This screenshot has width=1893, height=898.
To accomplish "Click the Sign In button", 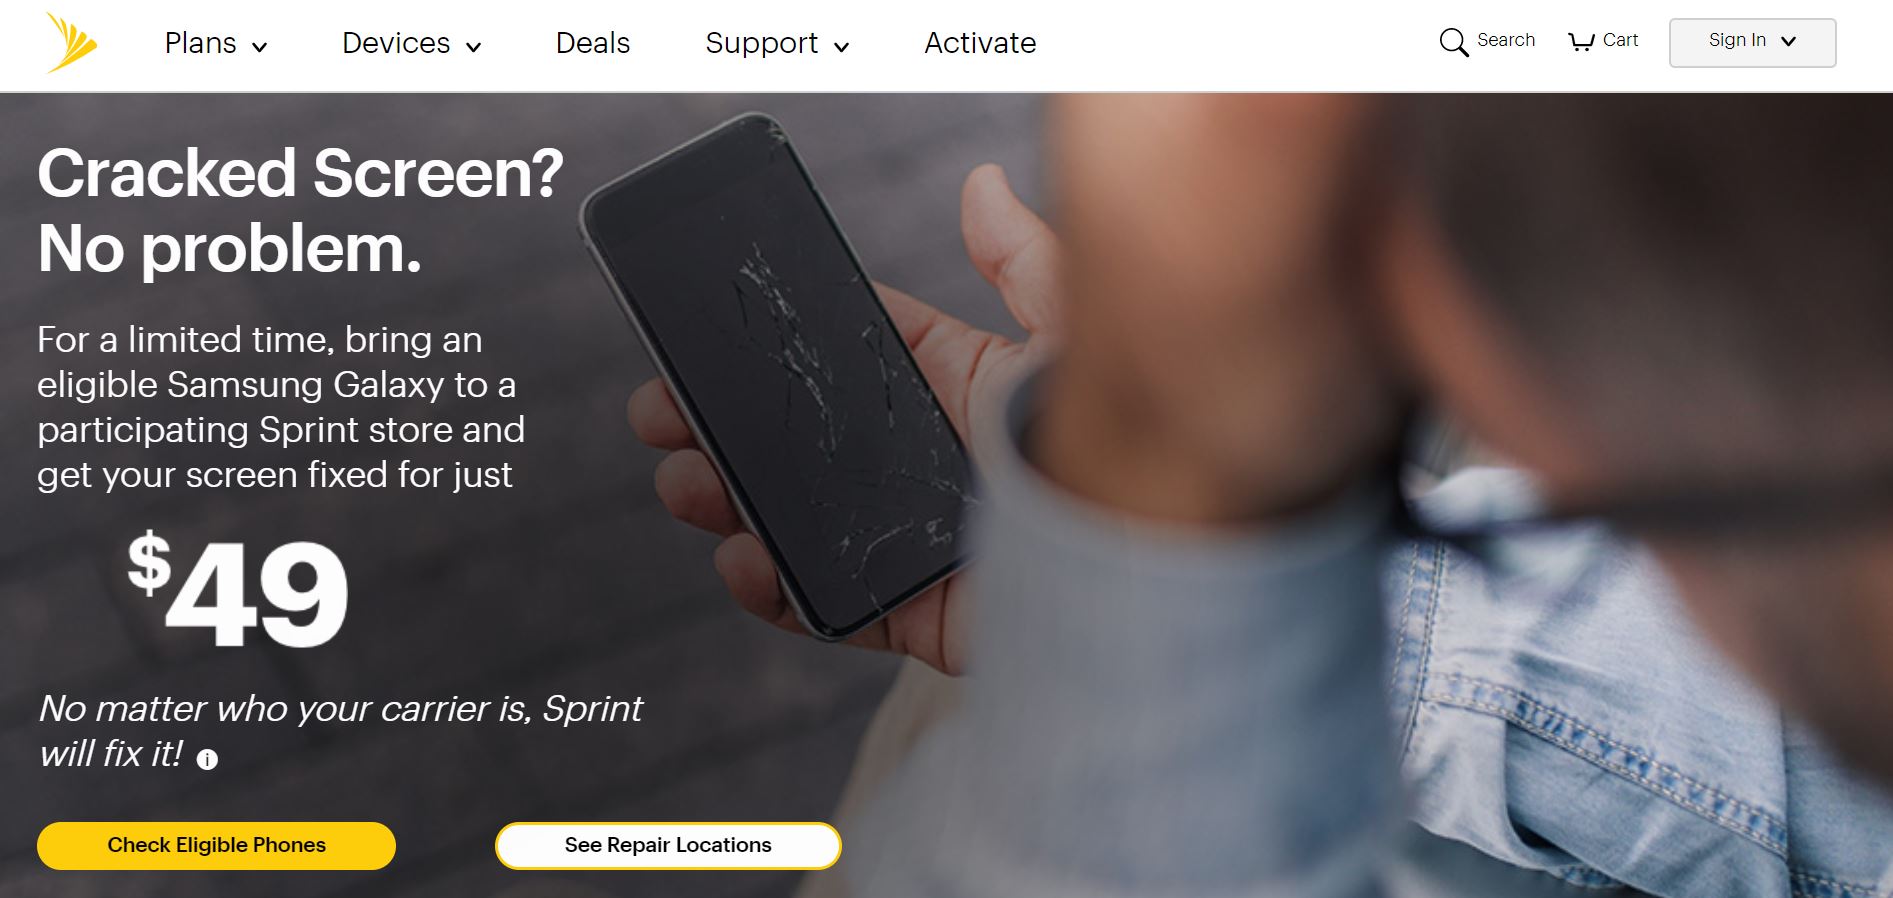I will coord(1752,43).
